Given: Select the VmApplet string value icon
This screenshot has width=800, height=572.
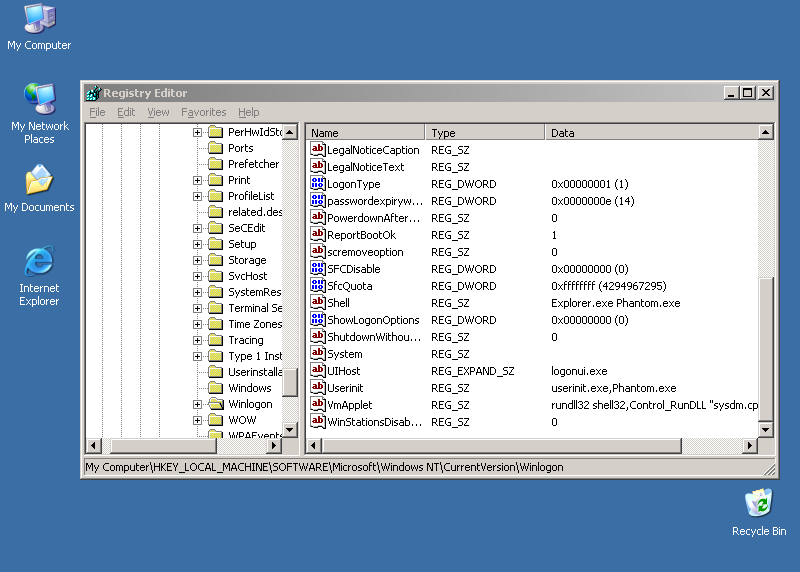Looking at the screenshot, I should (317, 405).
